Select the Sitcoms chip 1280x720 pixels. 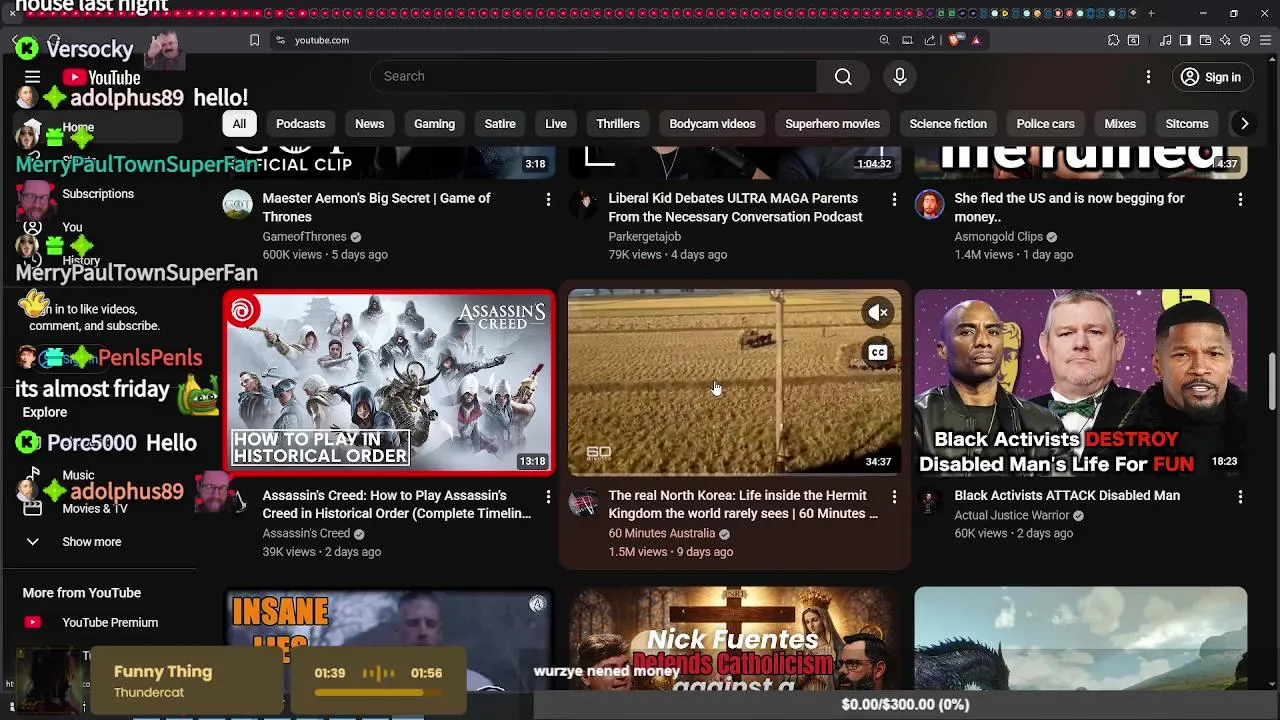coord(1187,124)
